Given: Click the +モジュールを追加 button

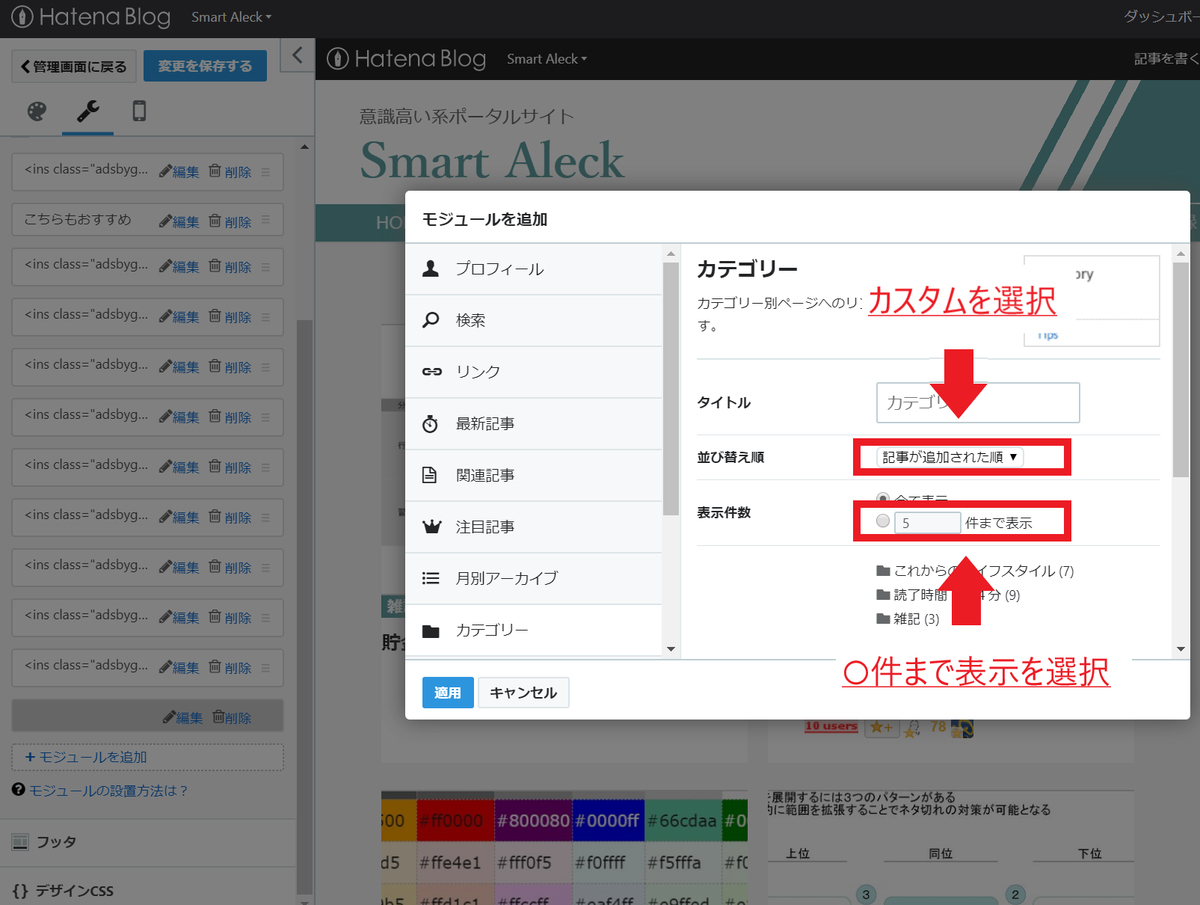Looking at the screenshot, I should click(148, 757).
